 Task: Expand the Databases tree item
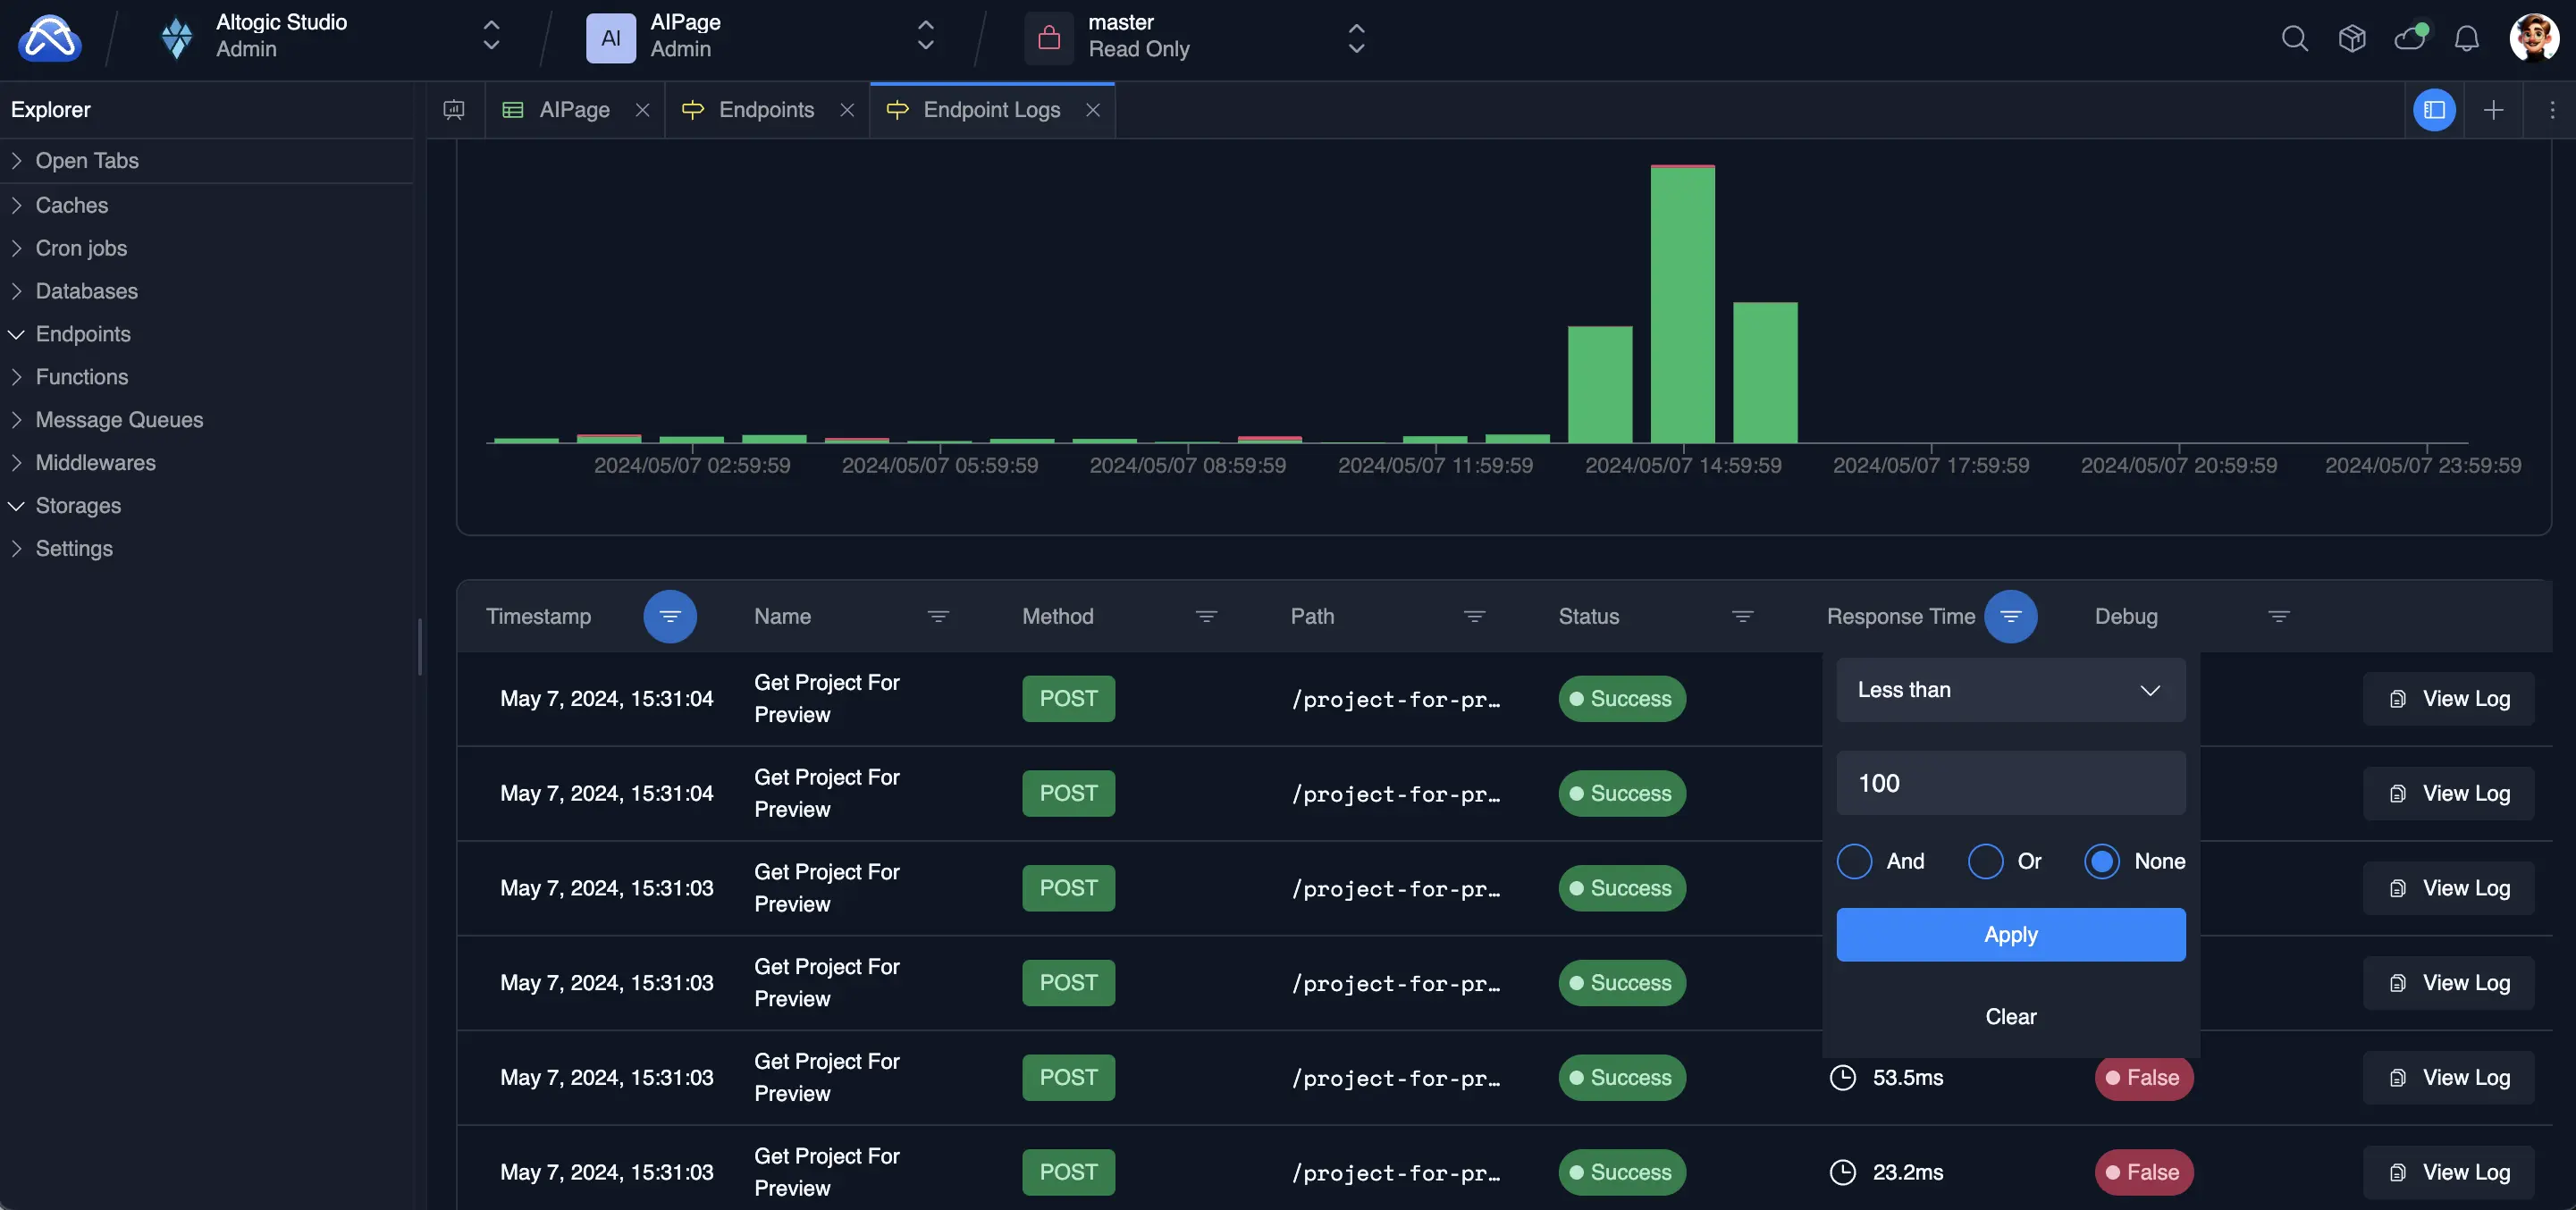pos(86,291)
